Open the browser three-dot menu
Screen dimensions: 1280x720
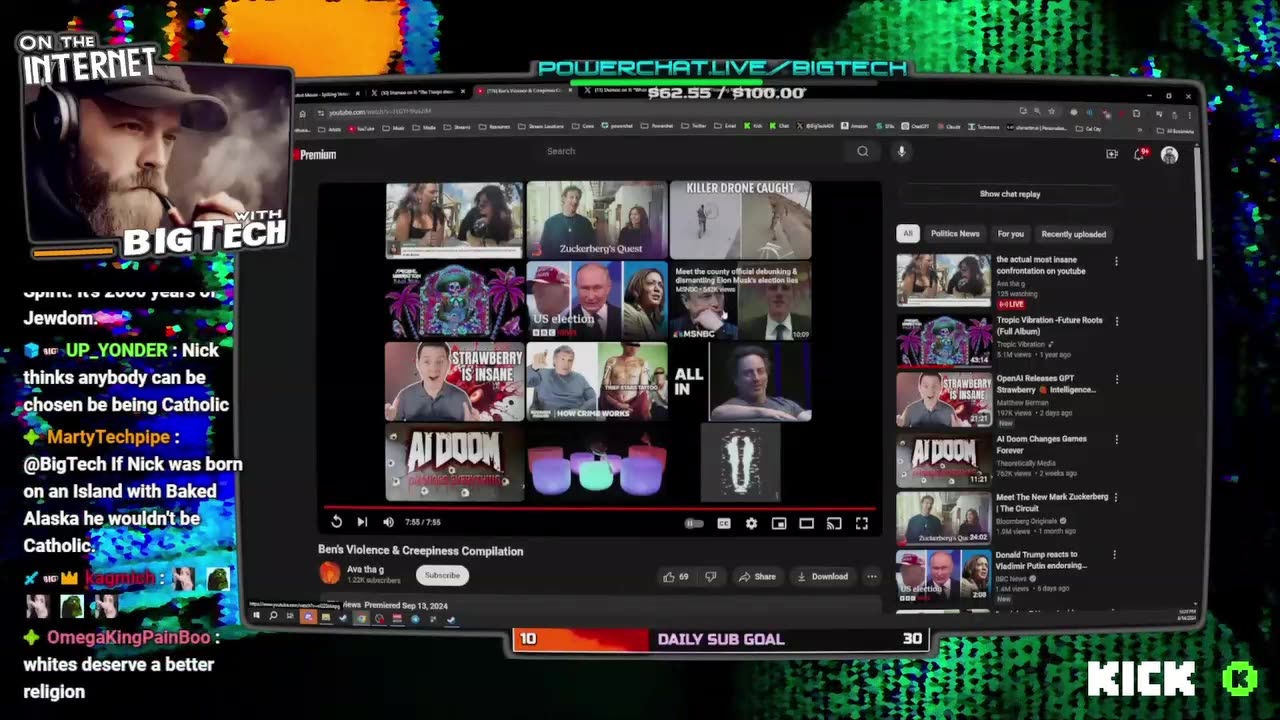tap(1188, 113)
